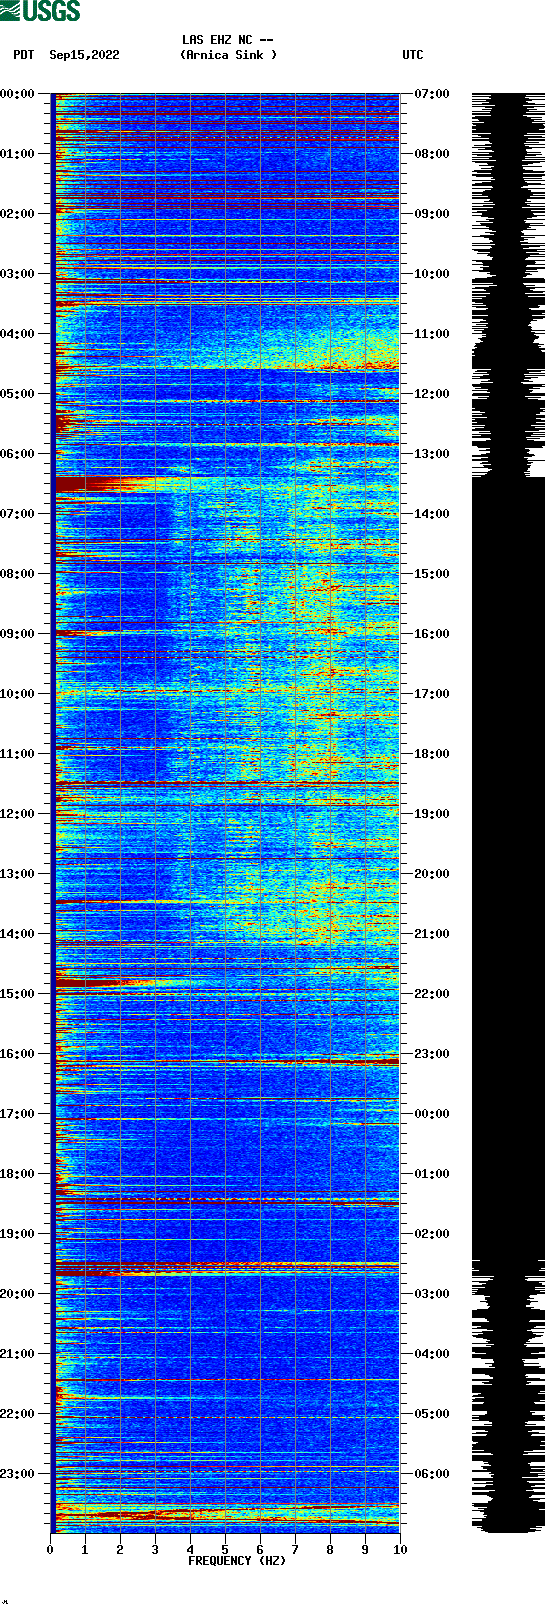
Task: Click frequency axis tick label 1
Action: (x=85, y=1550)
